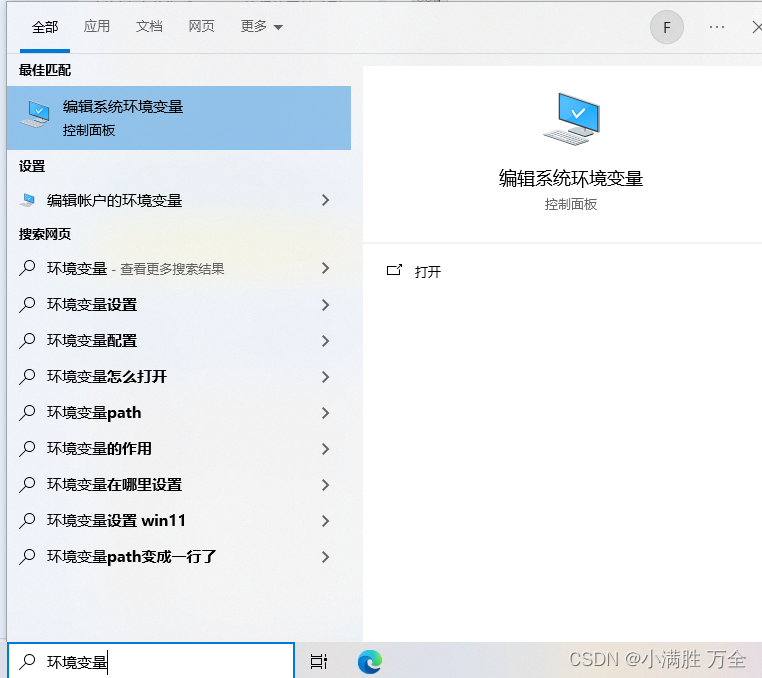Open the three-dot options menu

(x=717, y=27)
